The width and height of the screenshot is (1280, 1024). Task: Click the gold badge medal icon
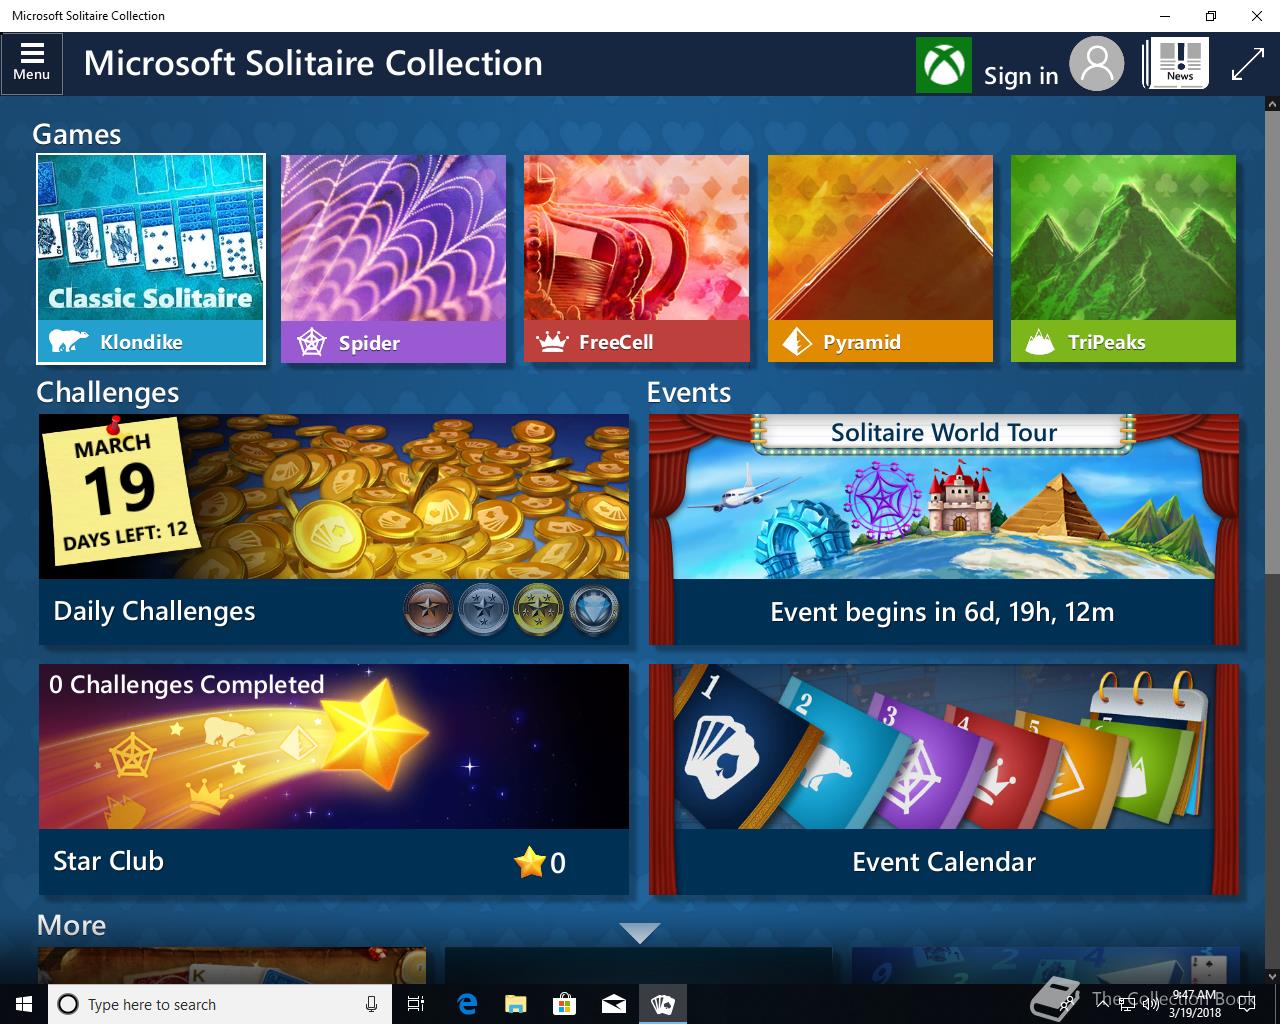coord(539,609)
